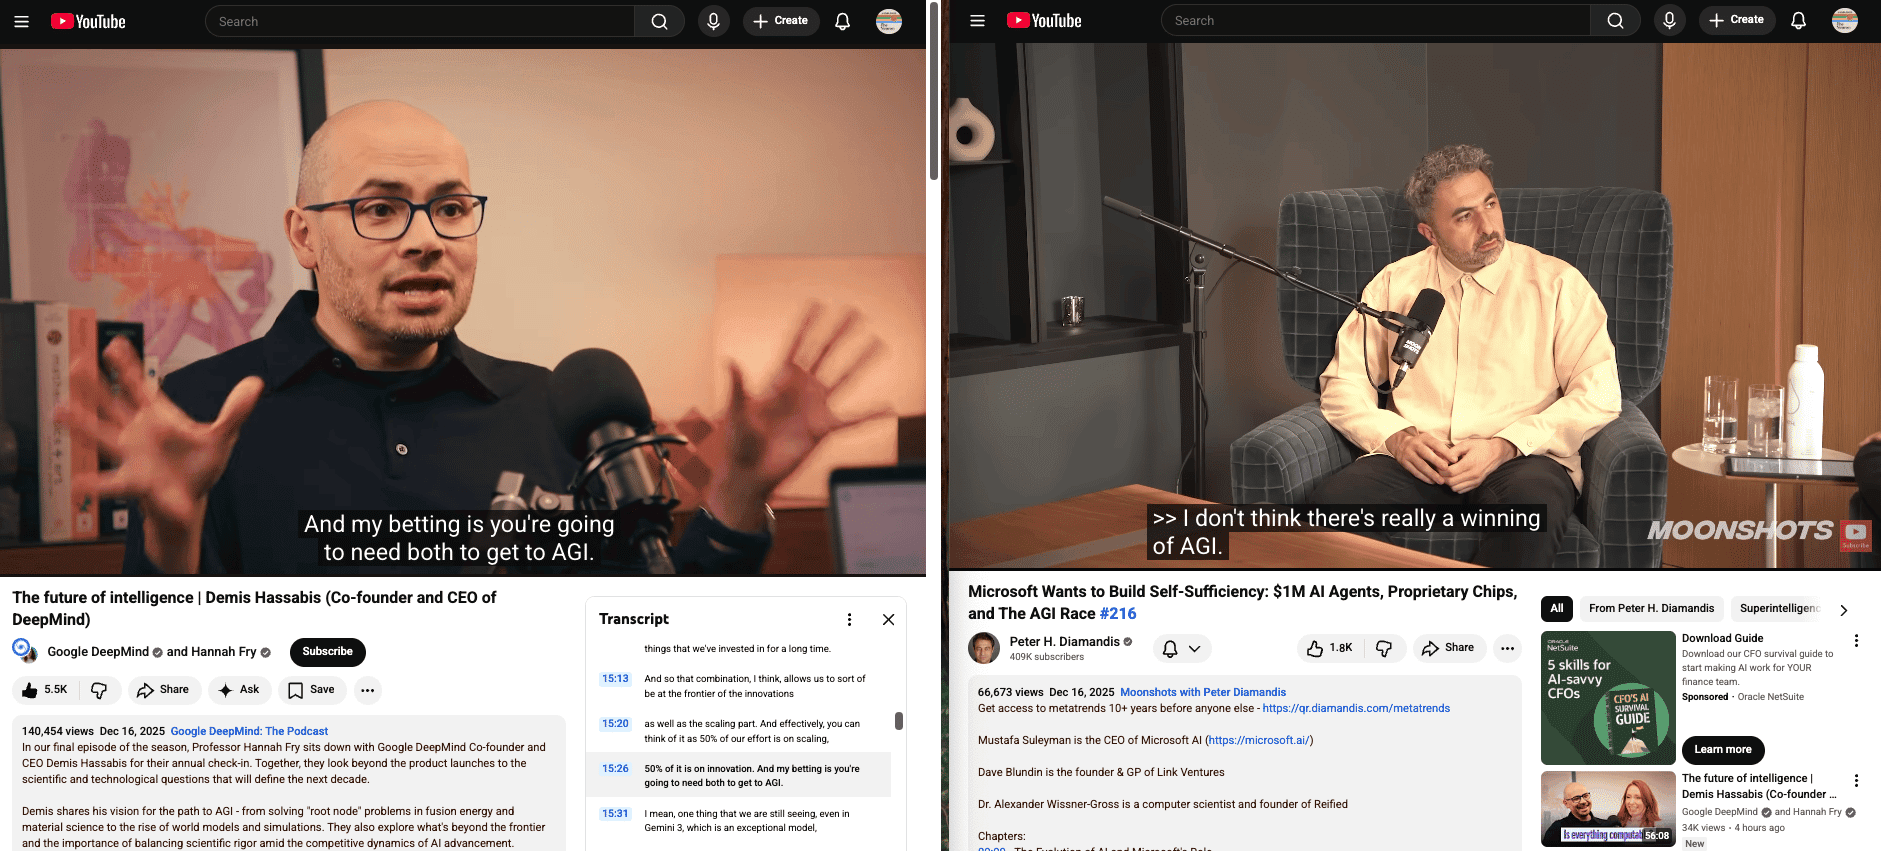Open Google DeepMind channel avatar below video title
Viewport: 1881px width, 851px height.
(x=25, y=651)
